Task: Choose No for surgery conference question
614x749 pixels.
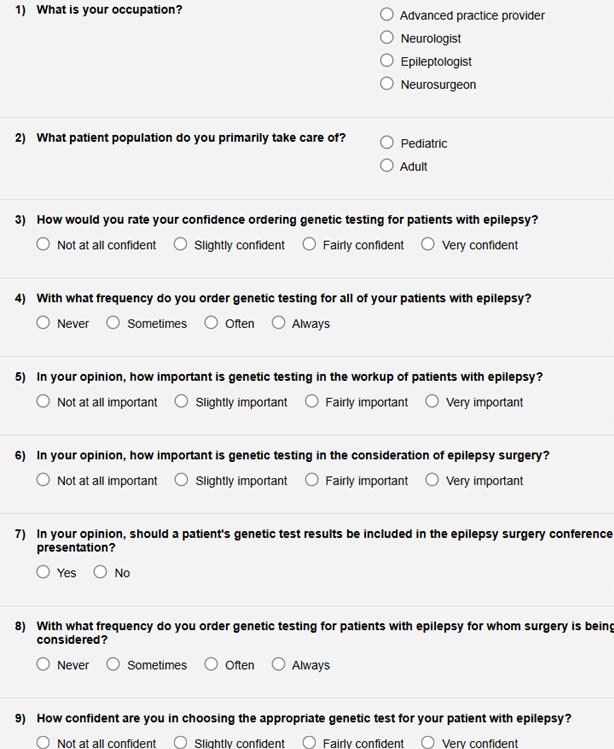Action: click(x=100, y=572)
